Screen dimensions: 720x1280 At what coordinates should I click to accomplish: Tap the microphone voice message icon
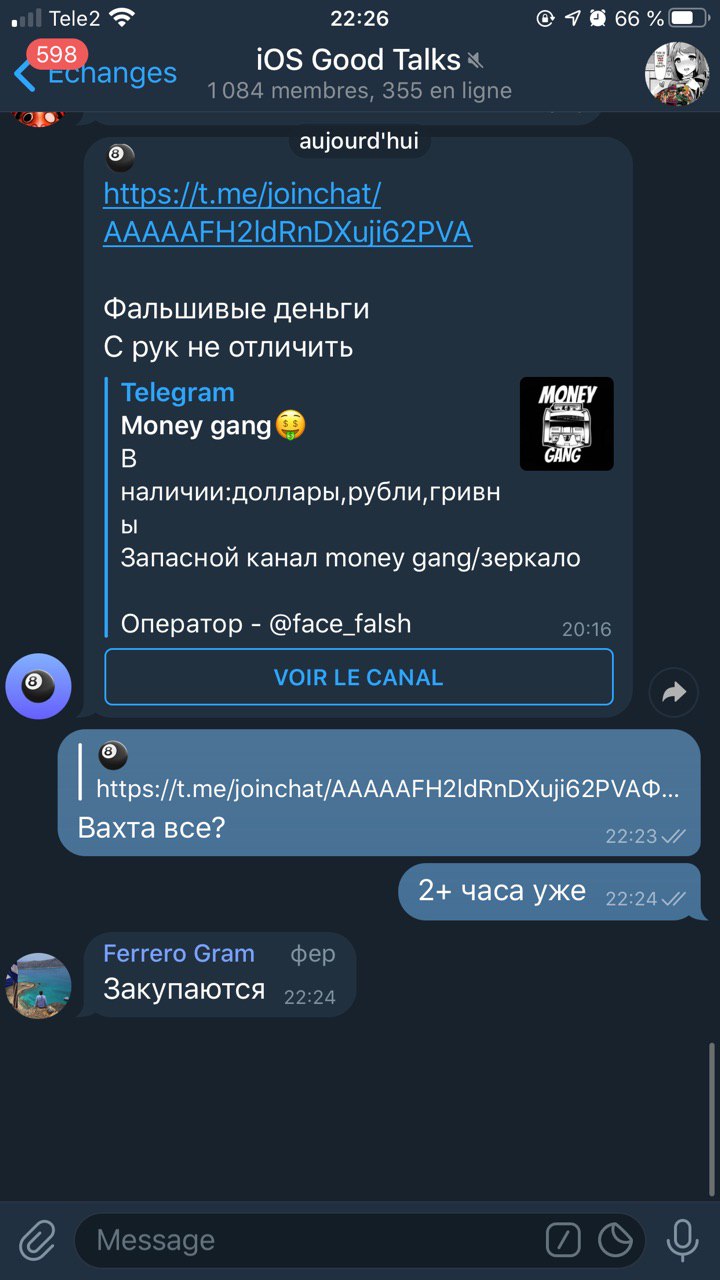click(683, 1241)
